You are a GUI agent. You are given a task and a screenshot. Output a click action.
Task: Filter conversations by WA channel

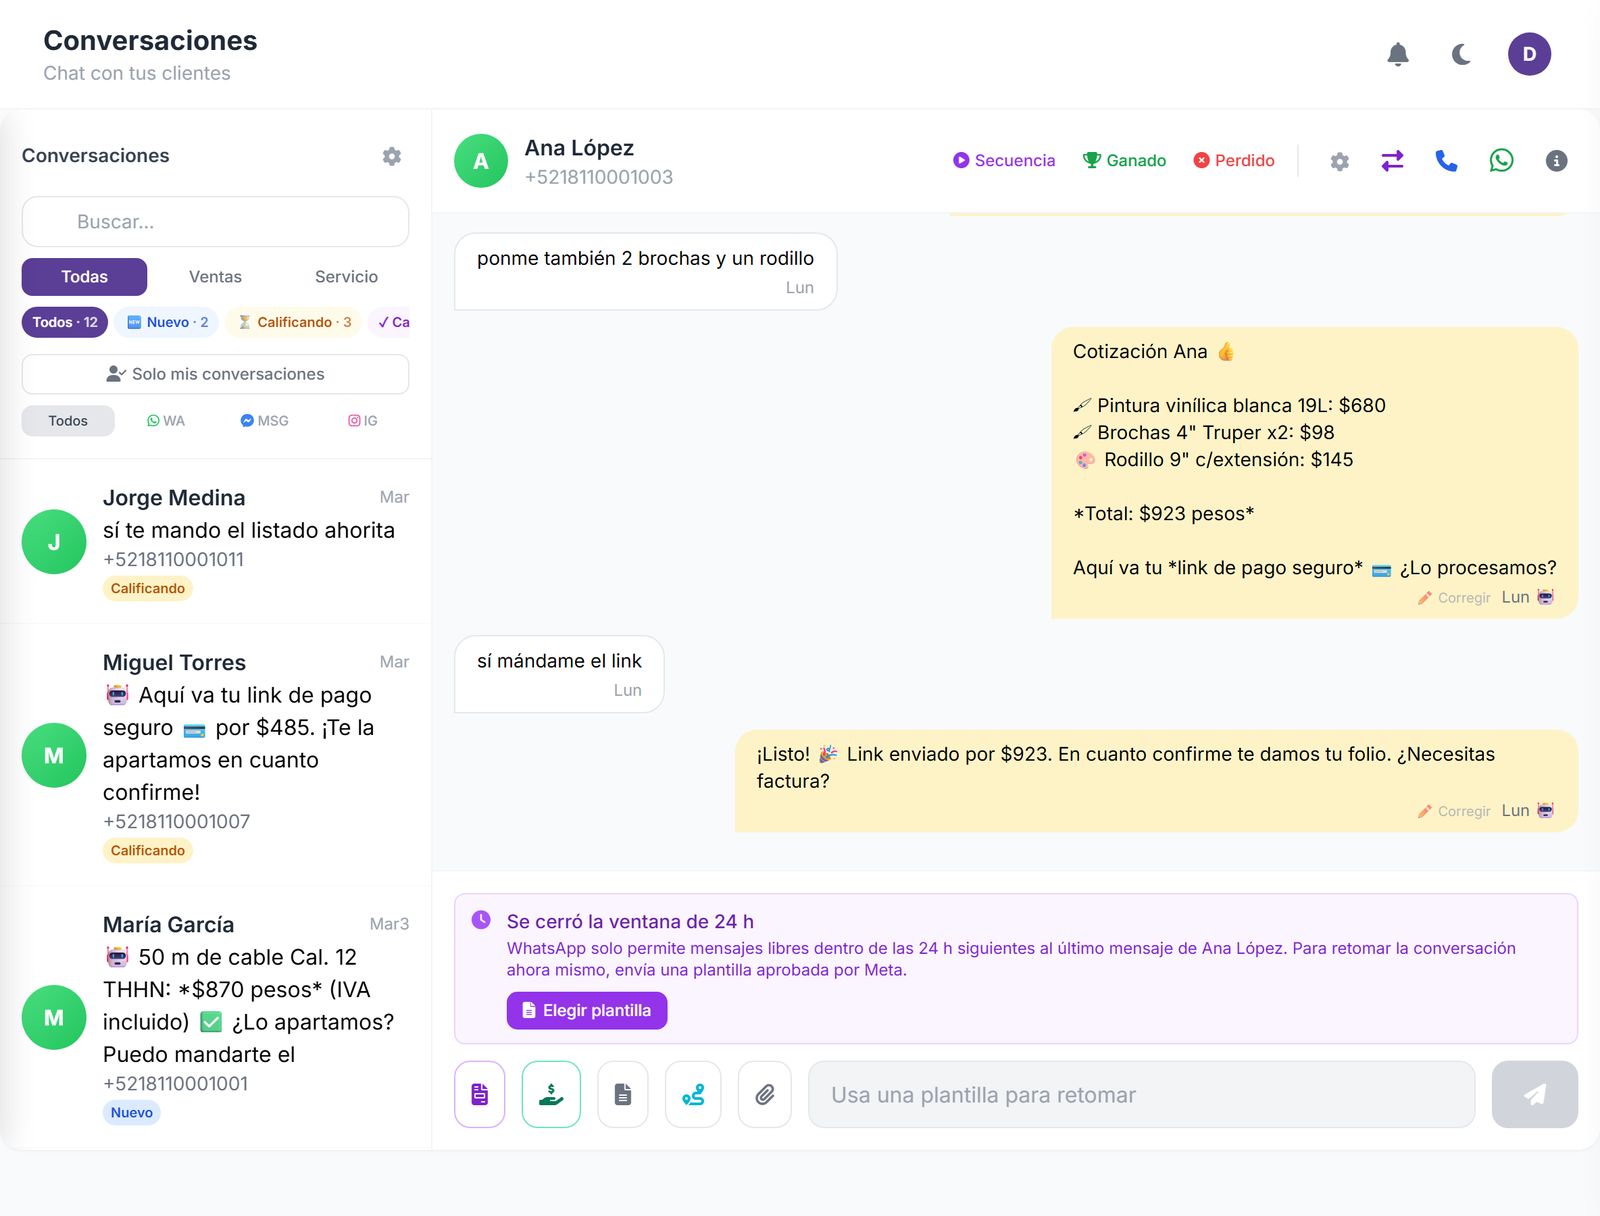(166, 421)
